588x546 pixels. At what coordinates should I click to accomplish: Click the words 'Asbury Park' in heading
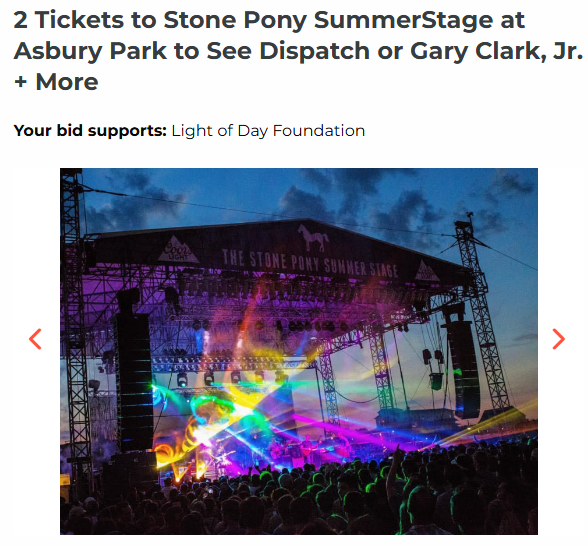coord(90,51)
